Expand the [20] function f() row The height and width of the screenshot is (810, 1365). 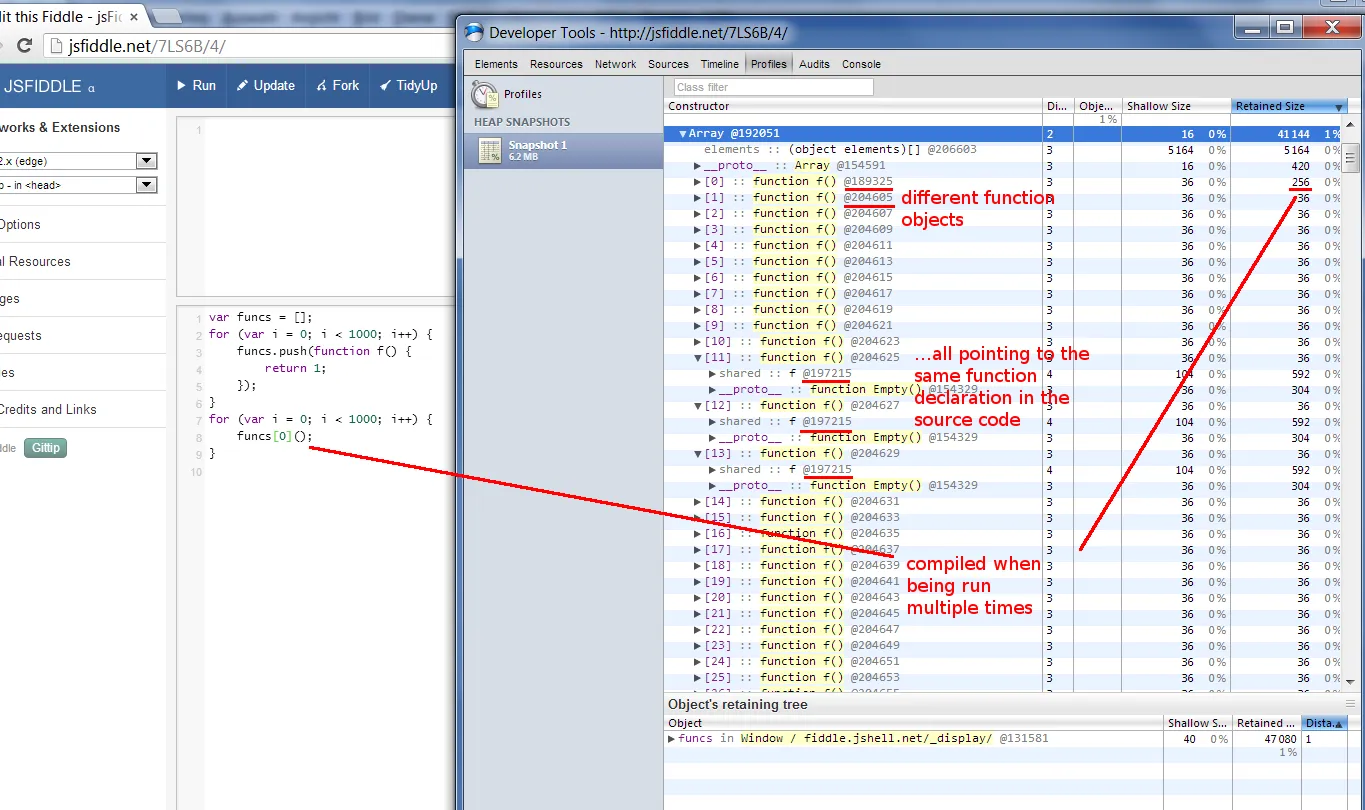[698, 598]
